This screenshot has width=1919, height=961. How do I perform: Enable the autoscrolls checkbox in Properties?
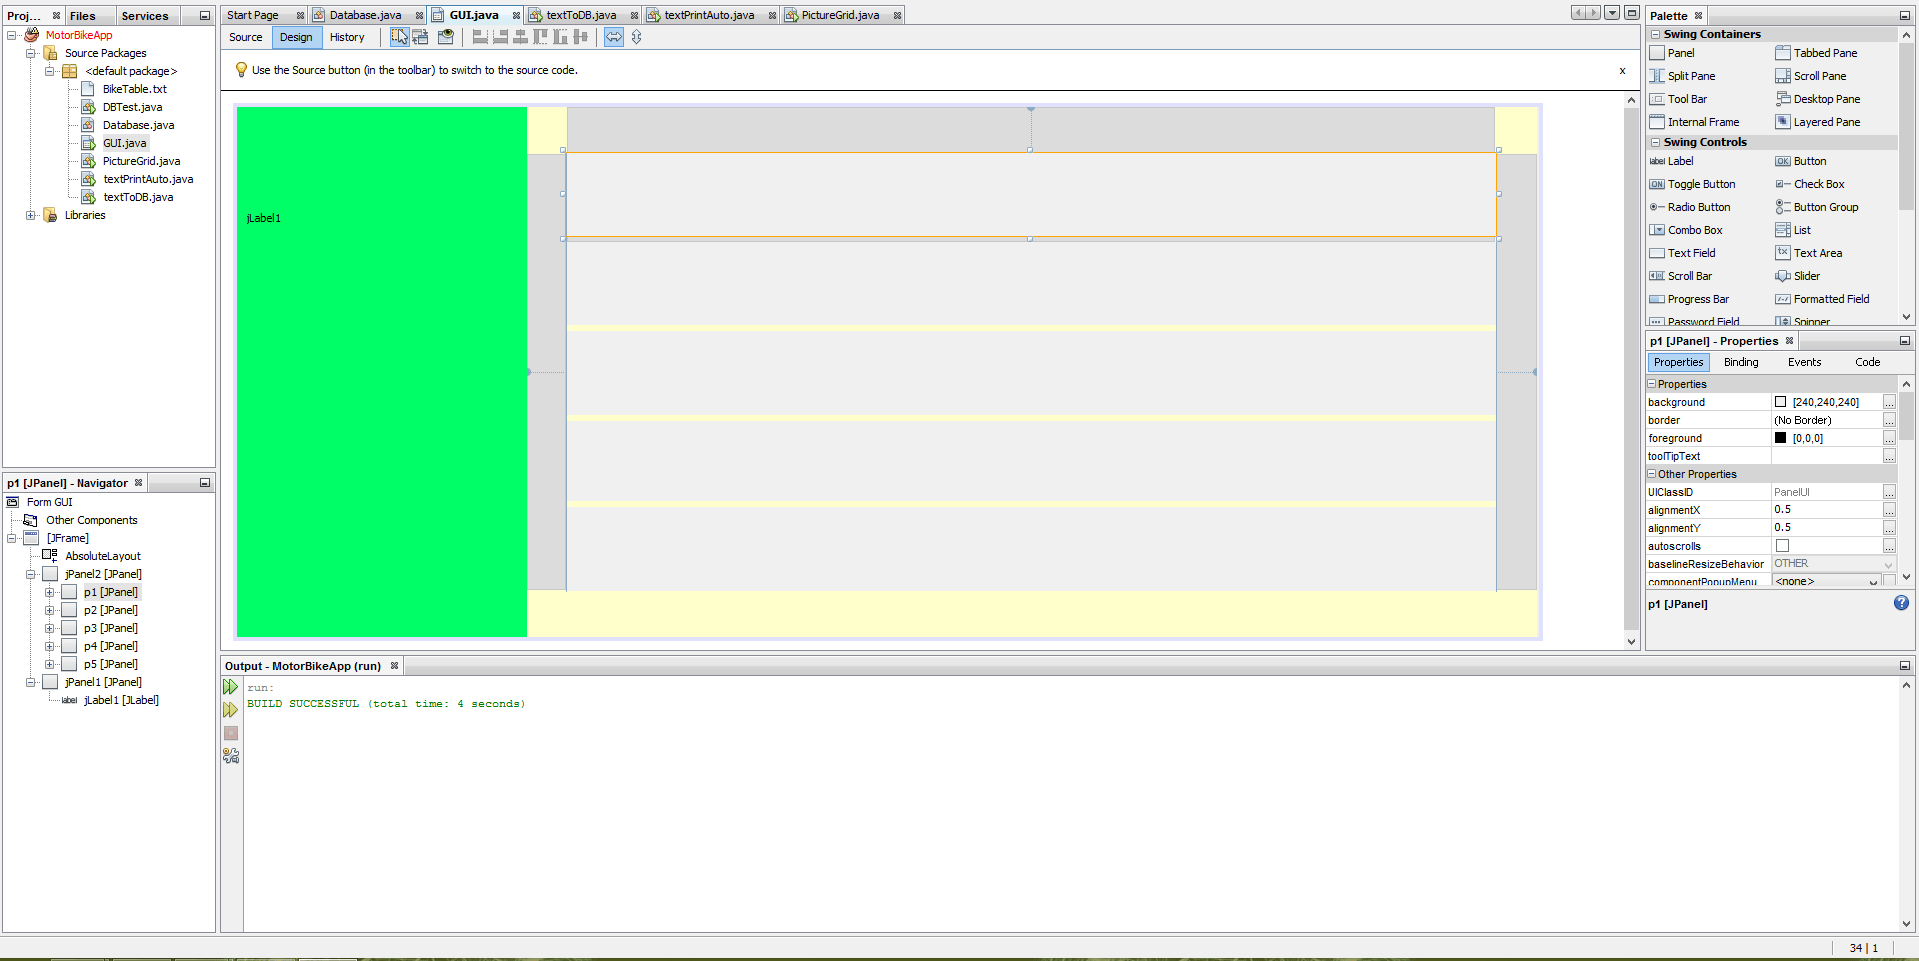click(x=1783, y=546)
